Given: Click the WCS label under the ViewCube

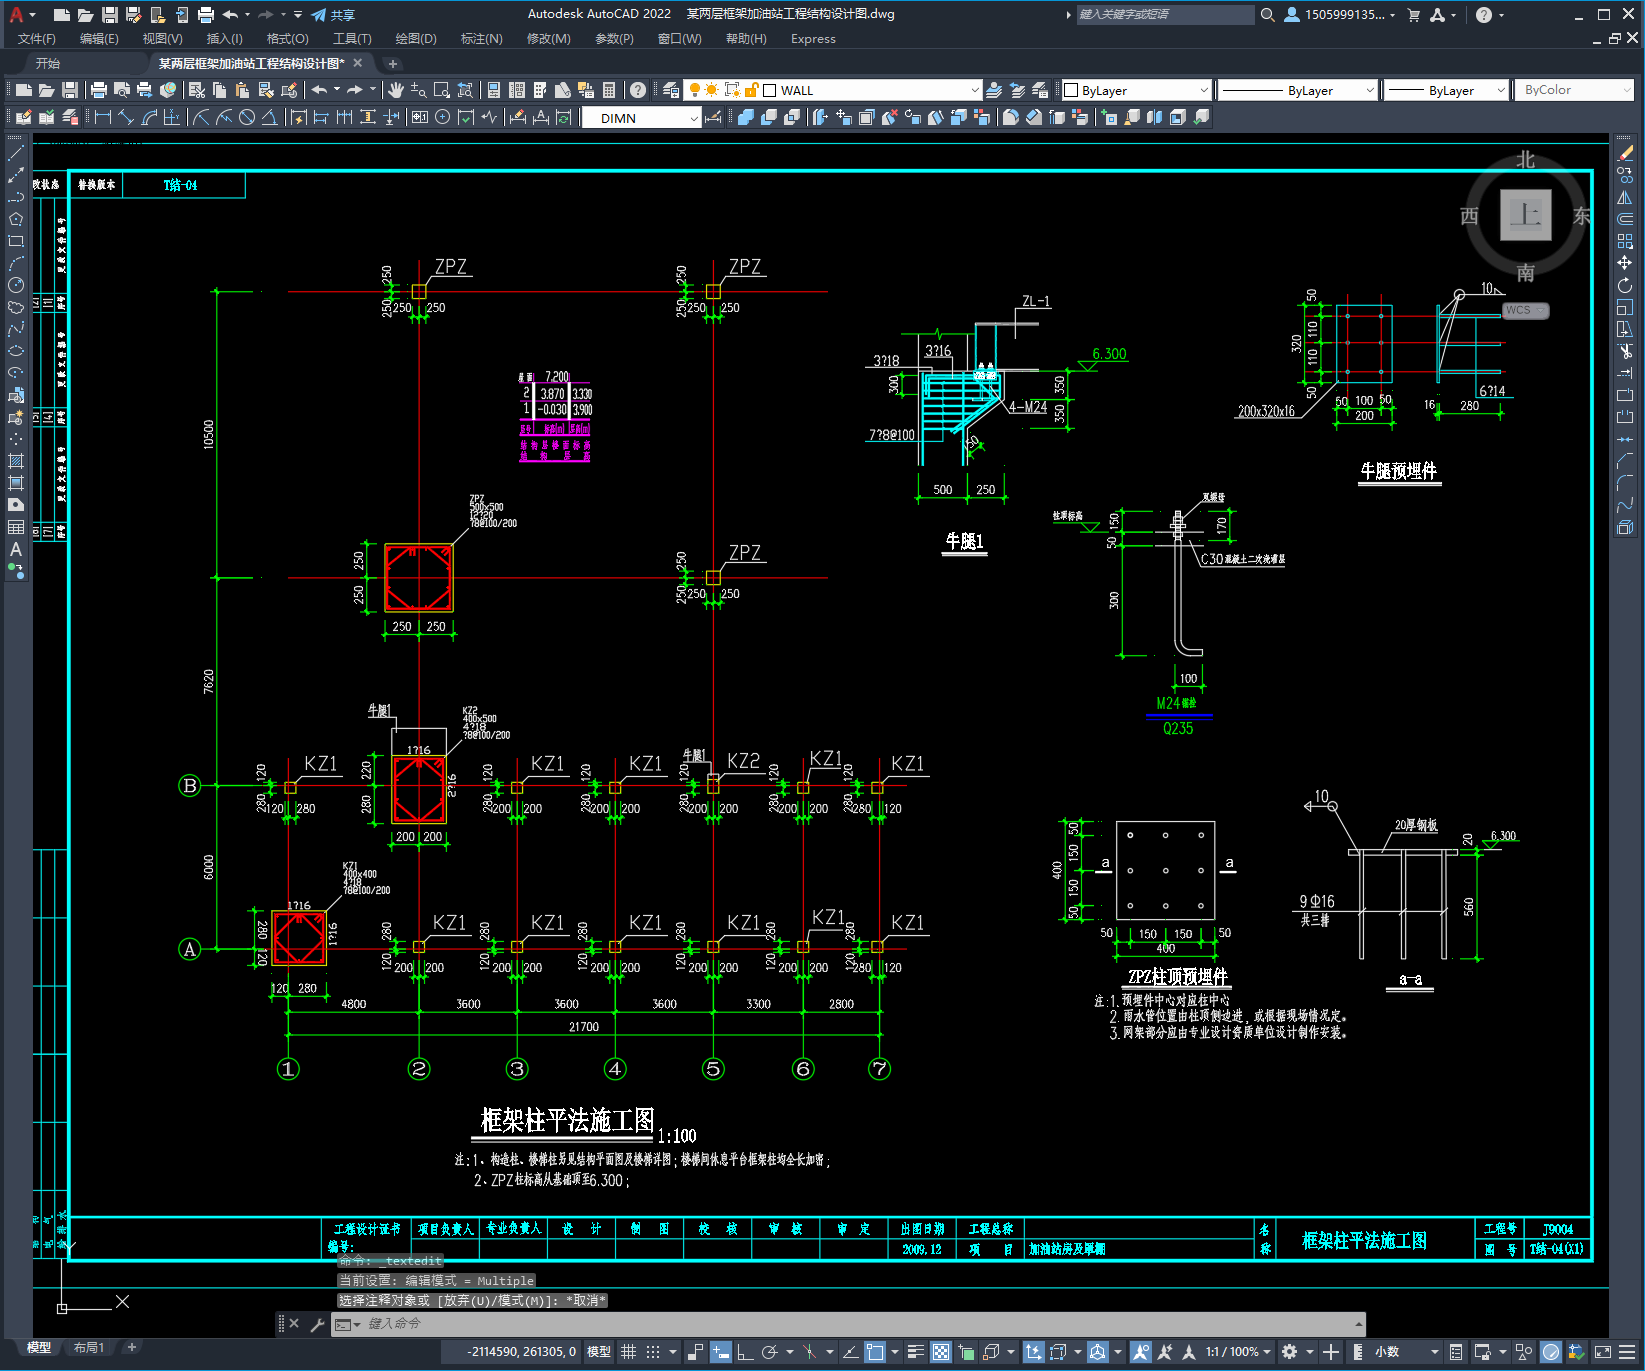Looking at the screenshot, I should click(x=1524, y=310).
